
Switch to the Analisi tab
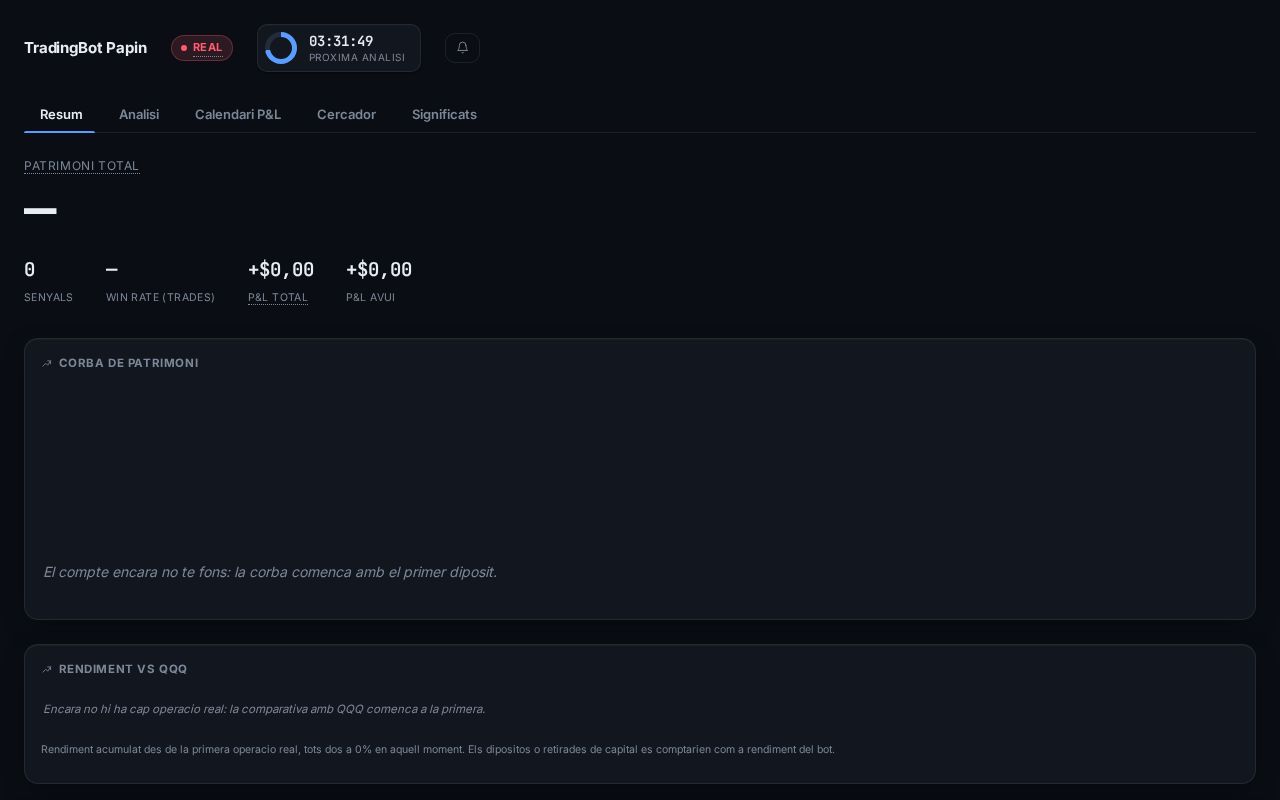(139, 114)
